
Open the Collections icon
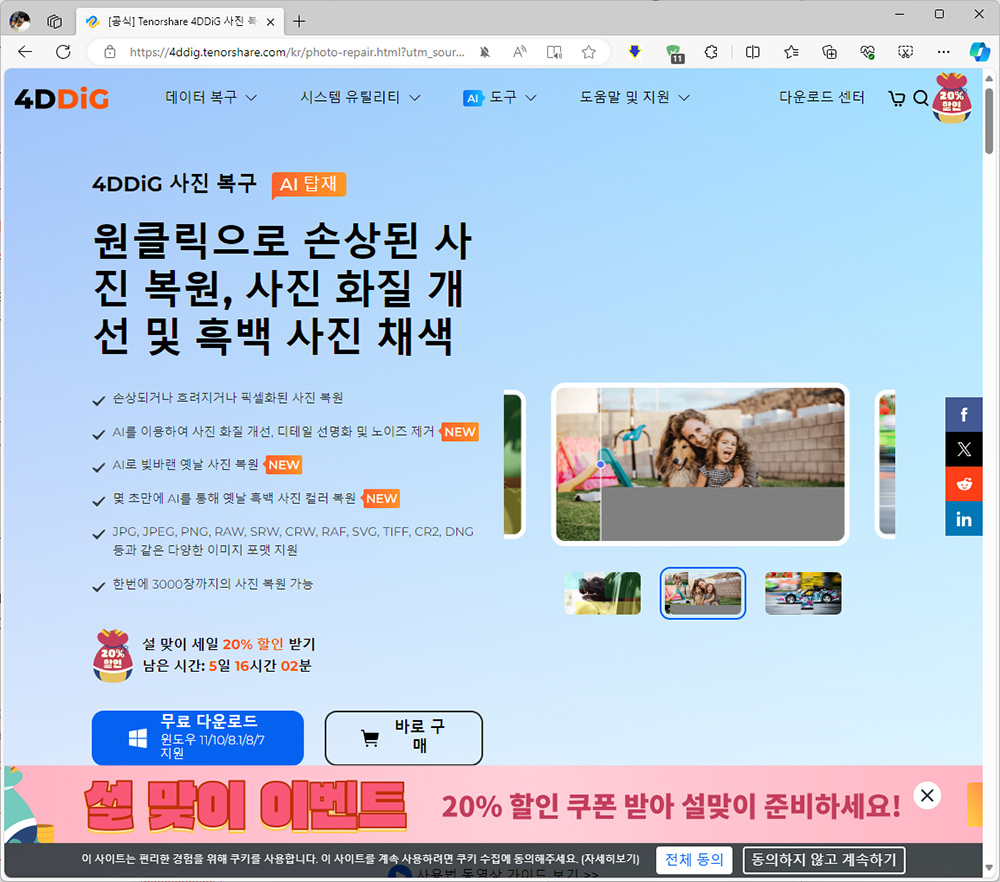829,52
